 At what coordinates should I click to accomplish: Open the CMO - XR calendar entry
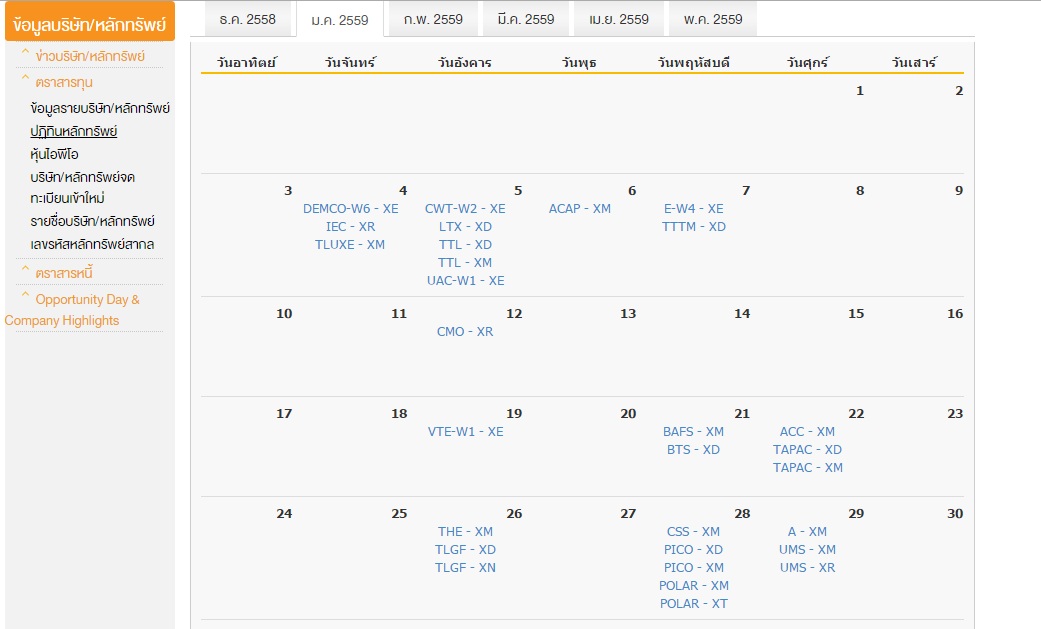(465, 331)
